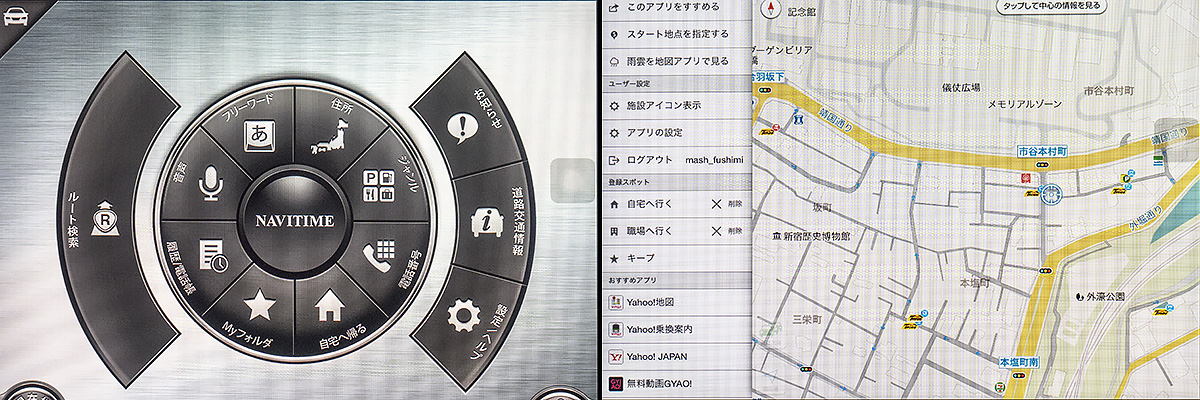
Task: Tap the map center crosshair marker
Action: (x=1050, y=194)
